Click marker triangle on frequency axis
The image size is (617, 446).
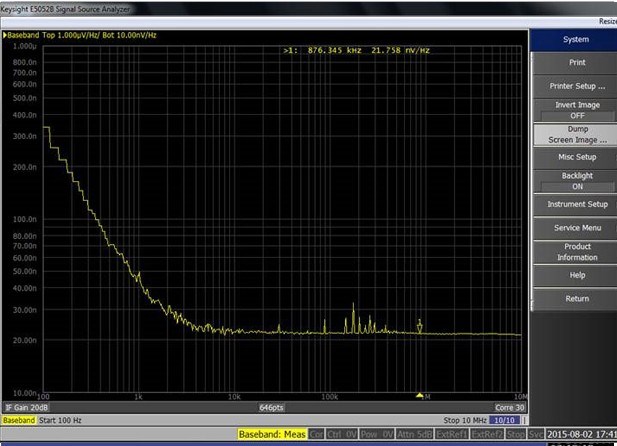[x=419, y=395]
